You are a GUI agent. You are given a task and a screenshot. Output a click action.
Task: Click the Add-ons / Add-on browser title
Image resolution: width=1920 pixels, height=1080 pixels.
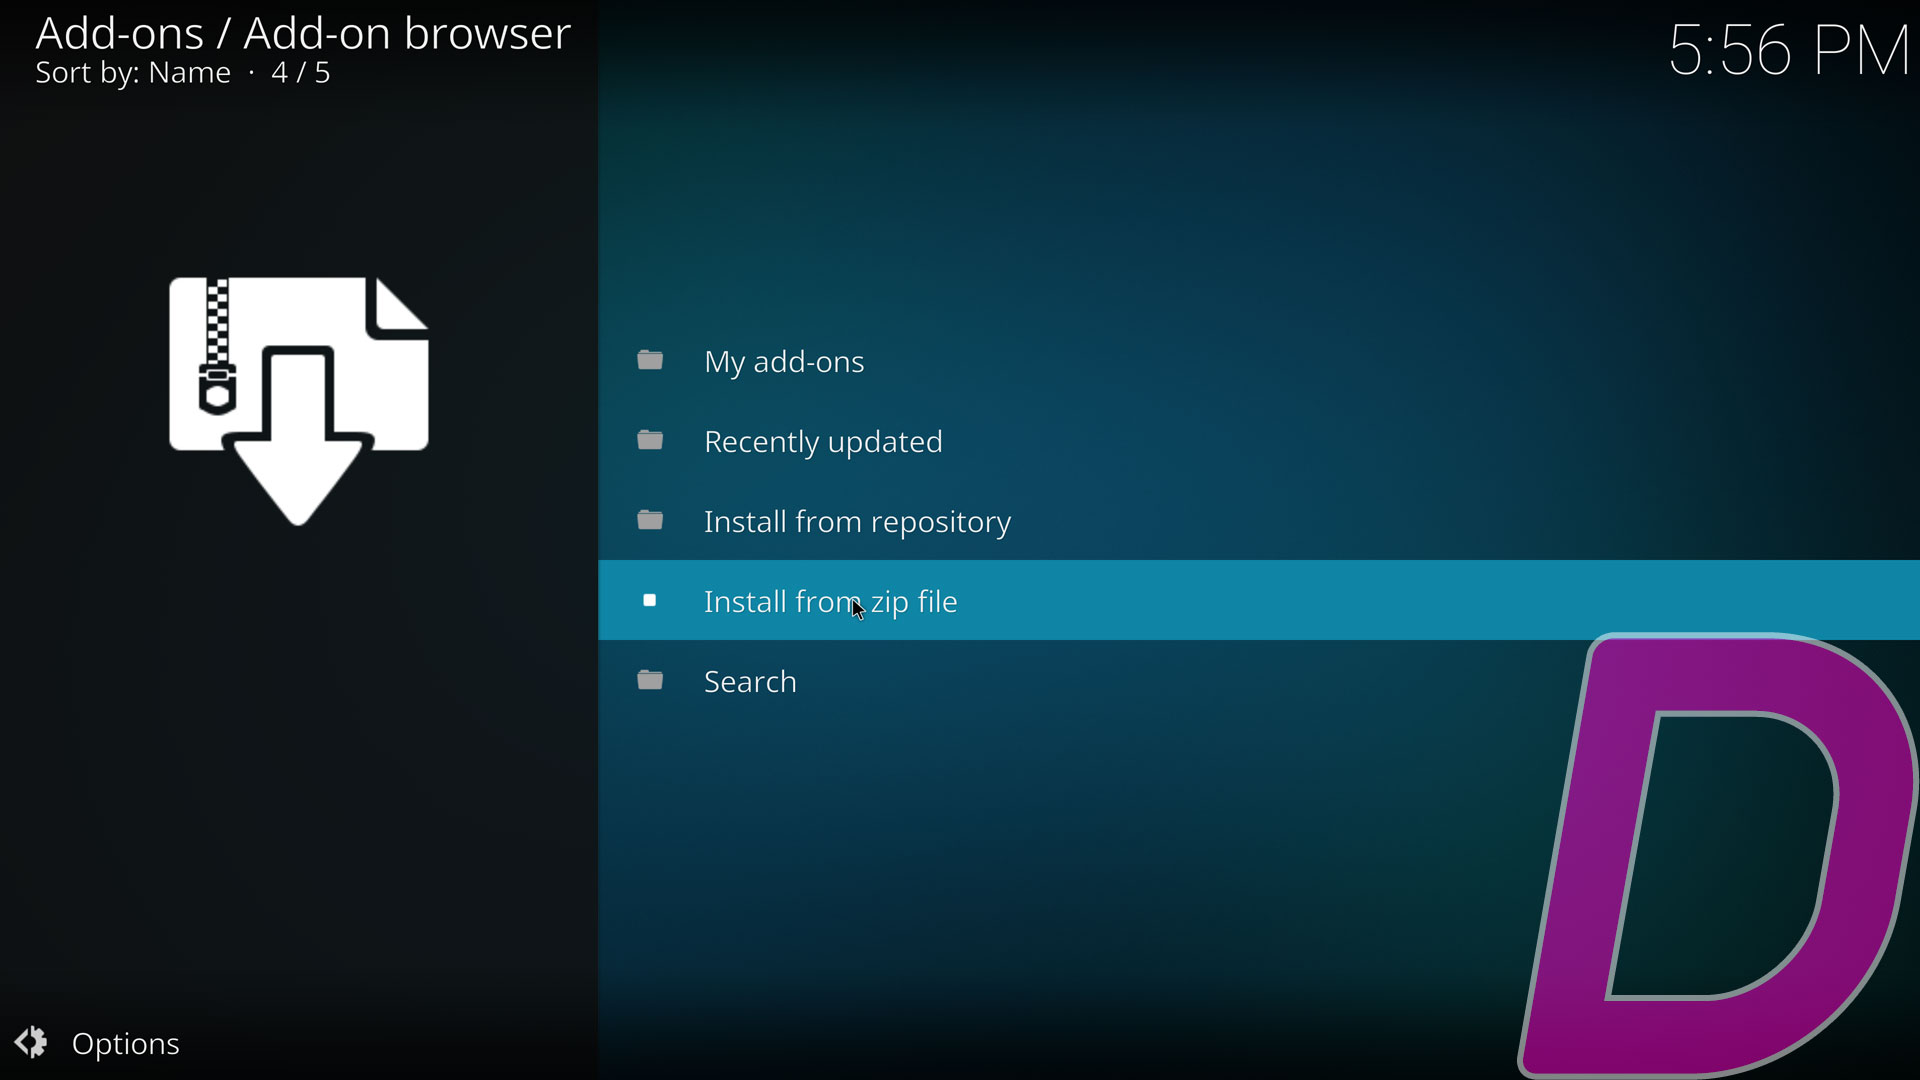coord(303,33)
